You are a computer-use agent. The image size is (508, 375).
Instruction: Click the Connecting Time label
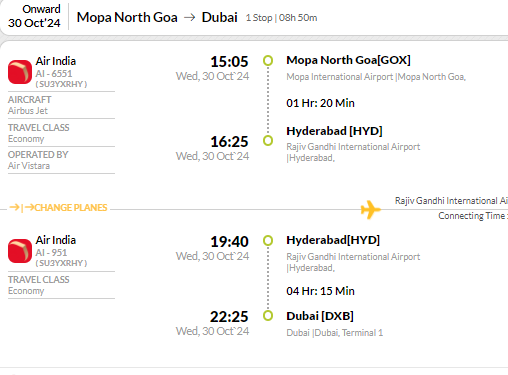(x=473, y=216)
